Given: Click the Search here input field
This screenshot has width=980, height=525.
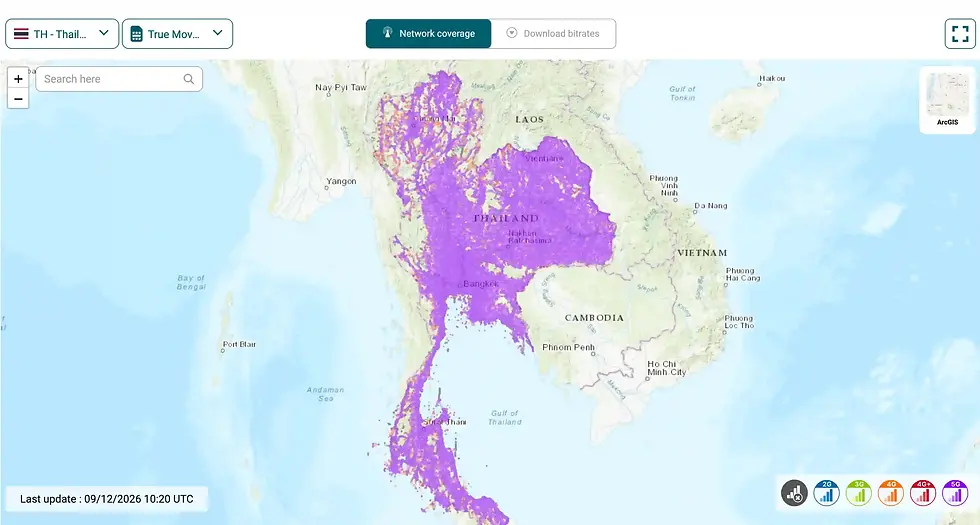Looking at the screenshot, I should 119,79.
